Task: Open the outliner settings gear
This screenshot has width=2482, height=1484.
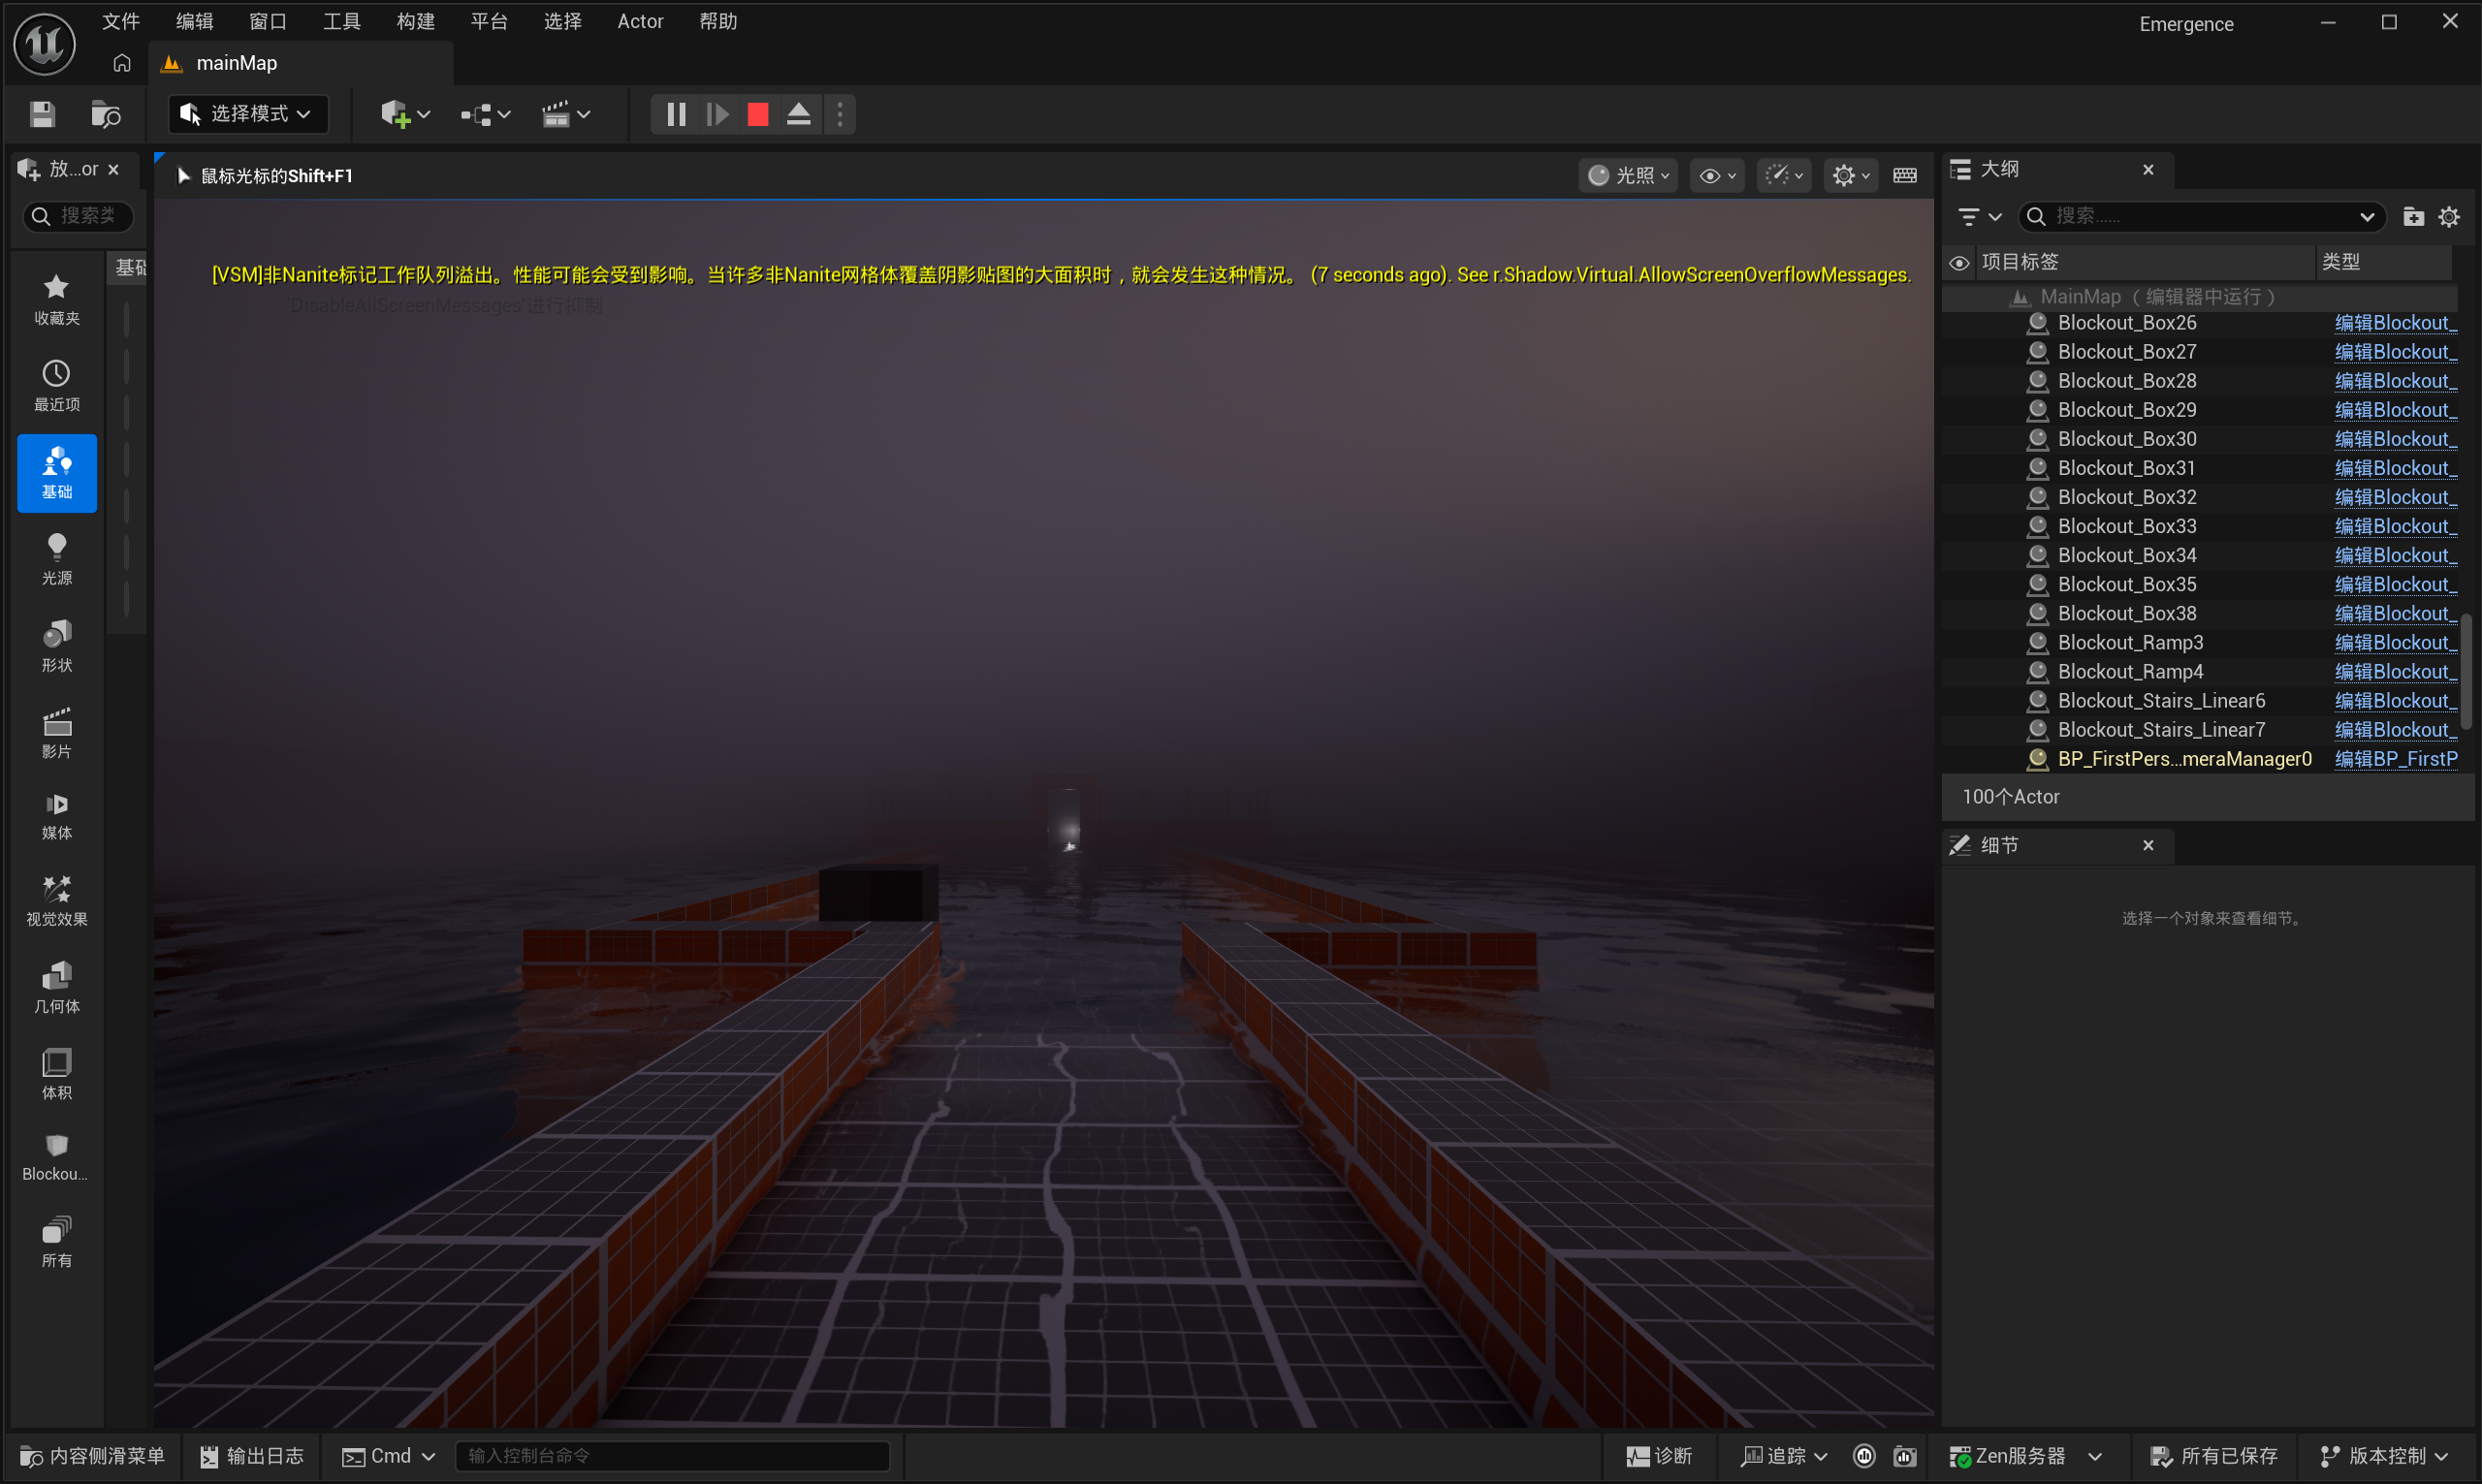Action: 2449,216
